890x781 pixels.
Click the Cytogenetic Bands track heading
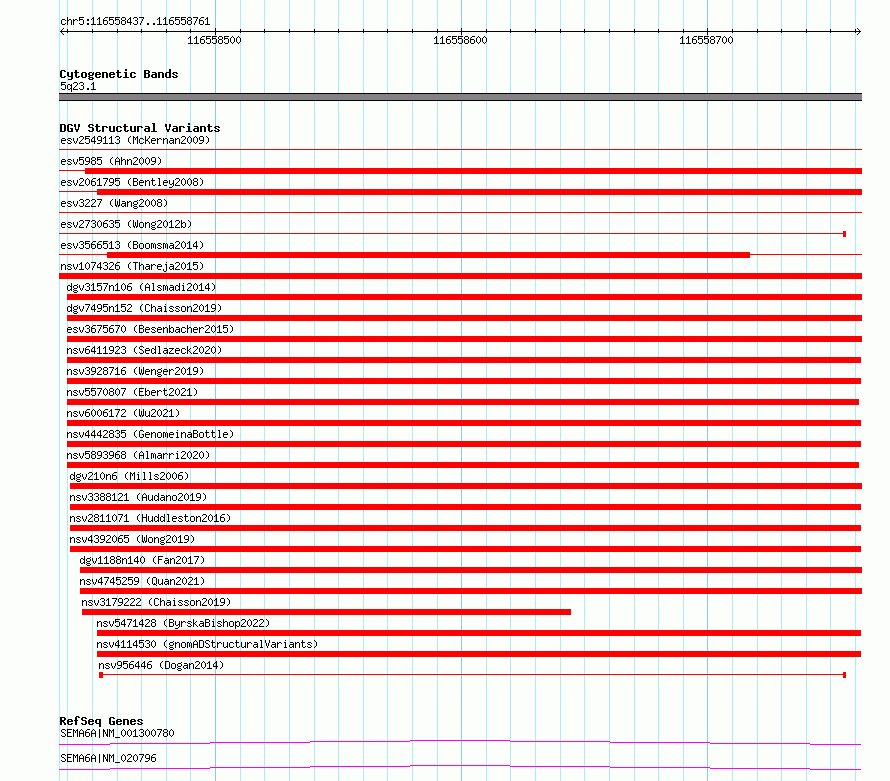point(119,74)
